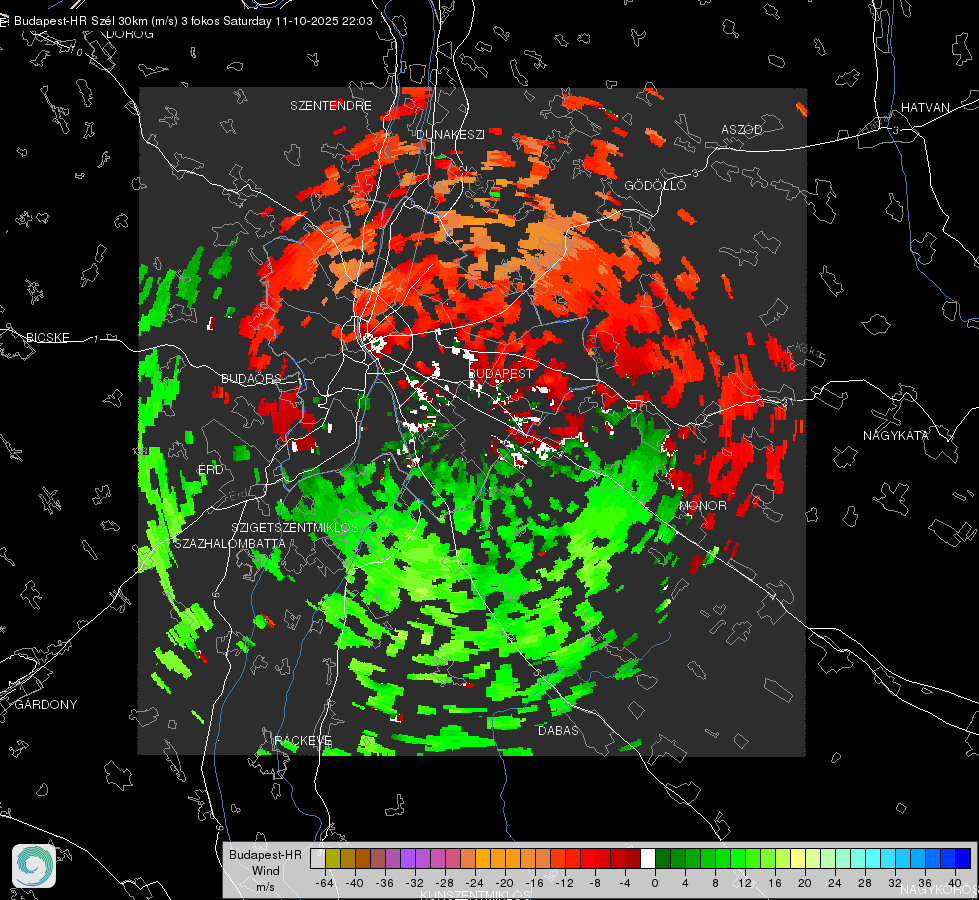Click the -16 value on the legend scale
The image size is (979, 900).
[x=534, y=883]
